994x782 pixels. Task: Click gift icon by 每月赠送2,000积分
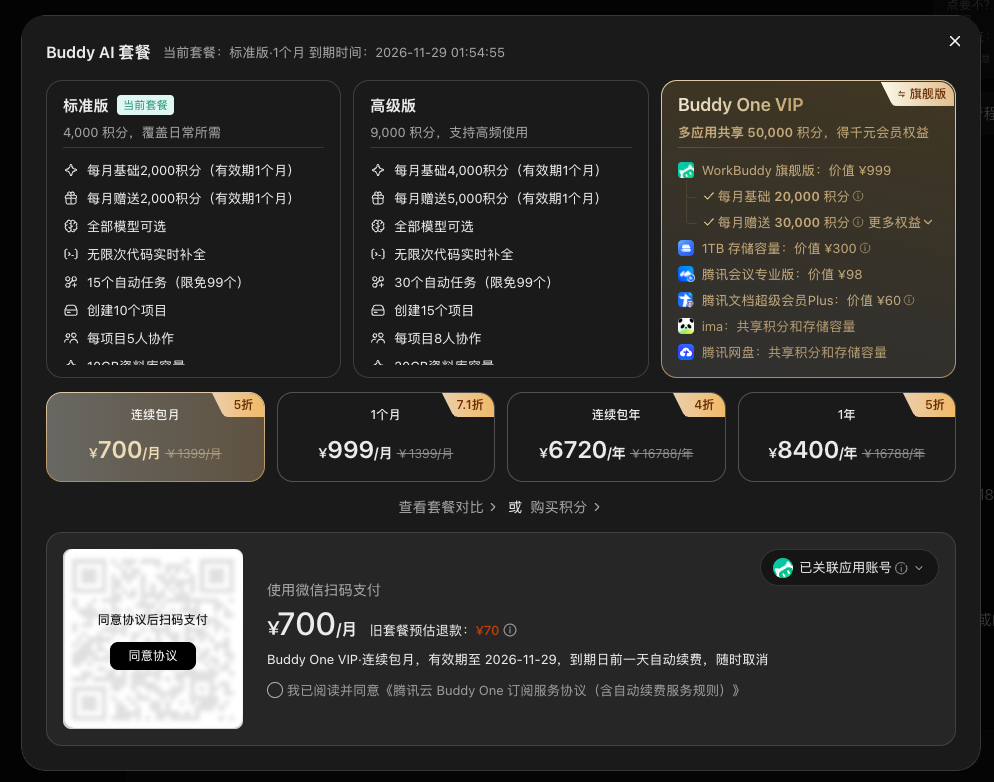[71, 198]
